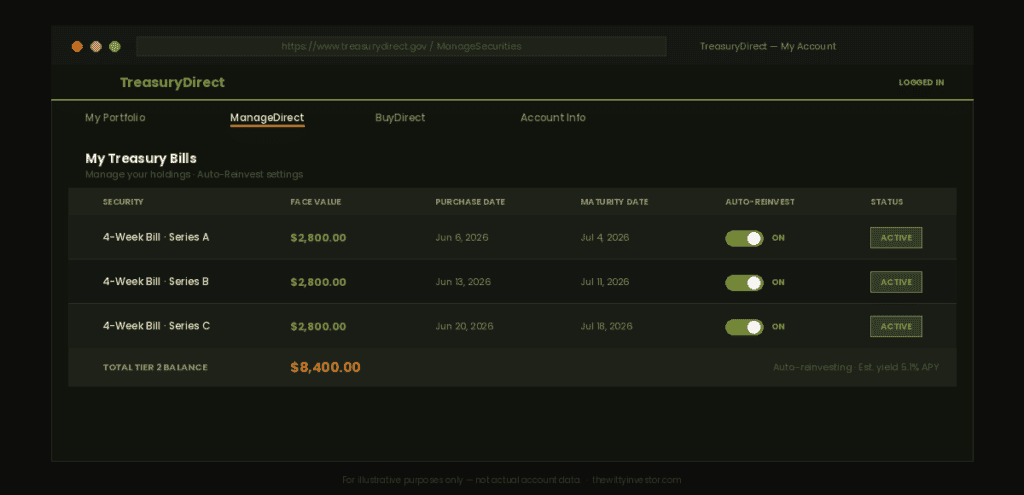This screenshot has height=495, width=1024.
Task: Click the SECURITY column header
Action: [x=123, y=202]
